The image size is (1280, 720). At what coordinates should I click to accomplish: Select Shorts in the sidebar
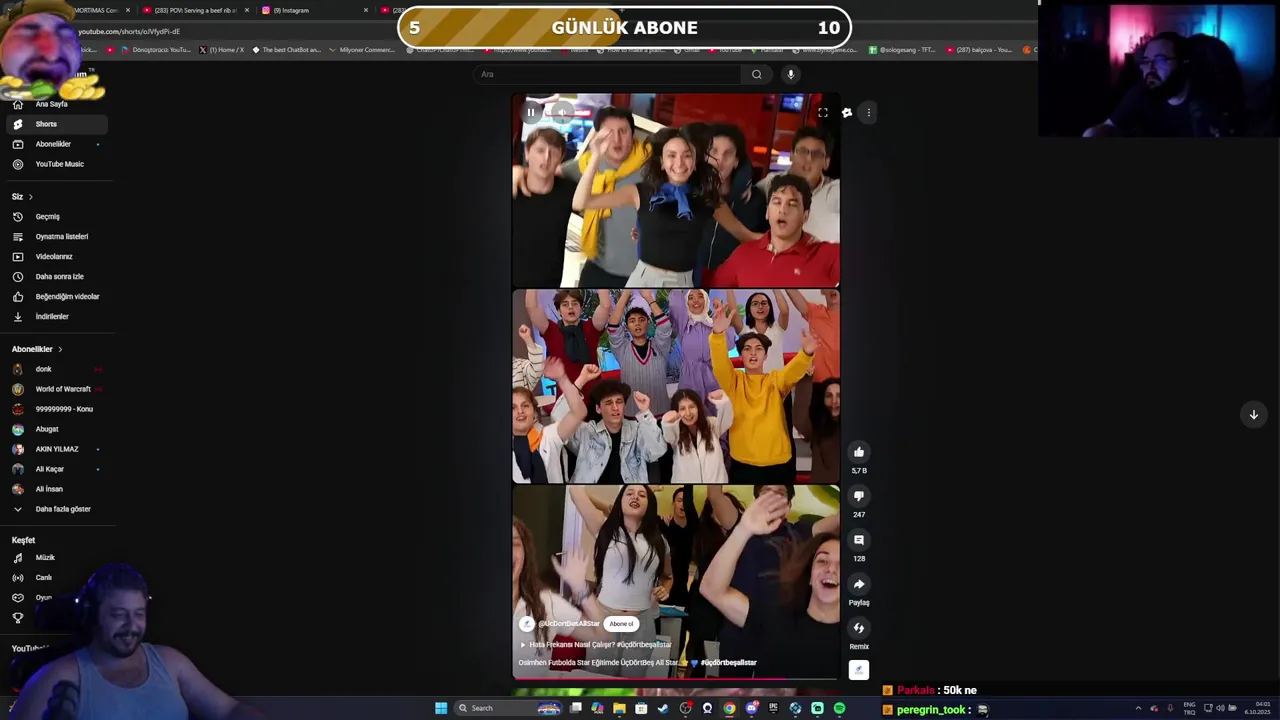coord(57,124)
